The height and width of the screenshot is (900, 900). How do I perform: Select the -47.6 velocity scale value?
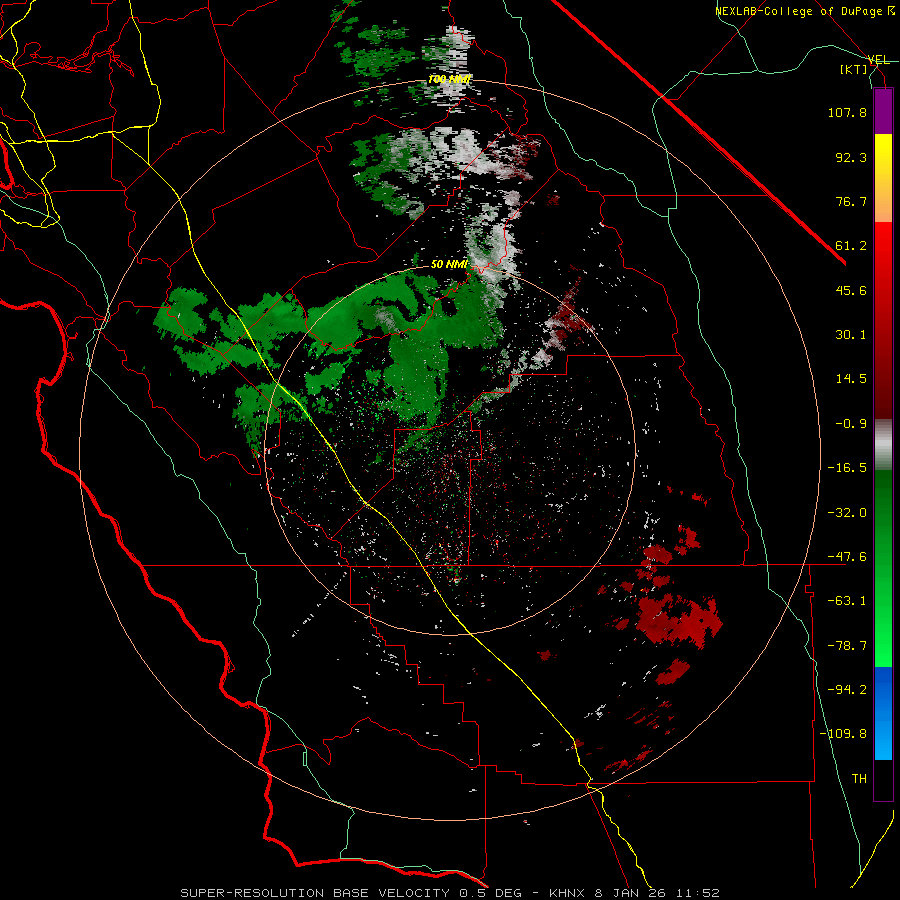(x=847, y=557)
